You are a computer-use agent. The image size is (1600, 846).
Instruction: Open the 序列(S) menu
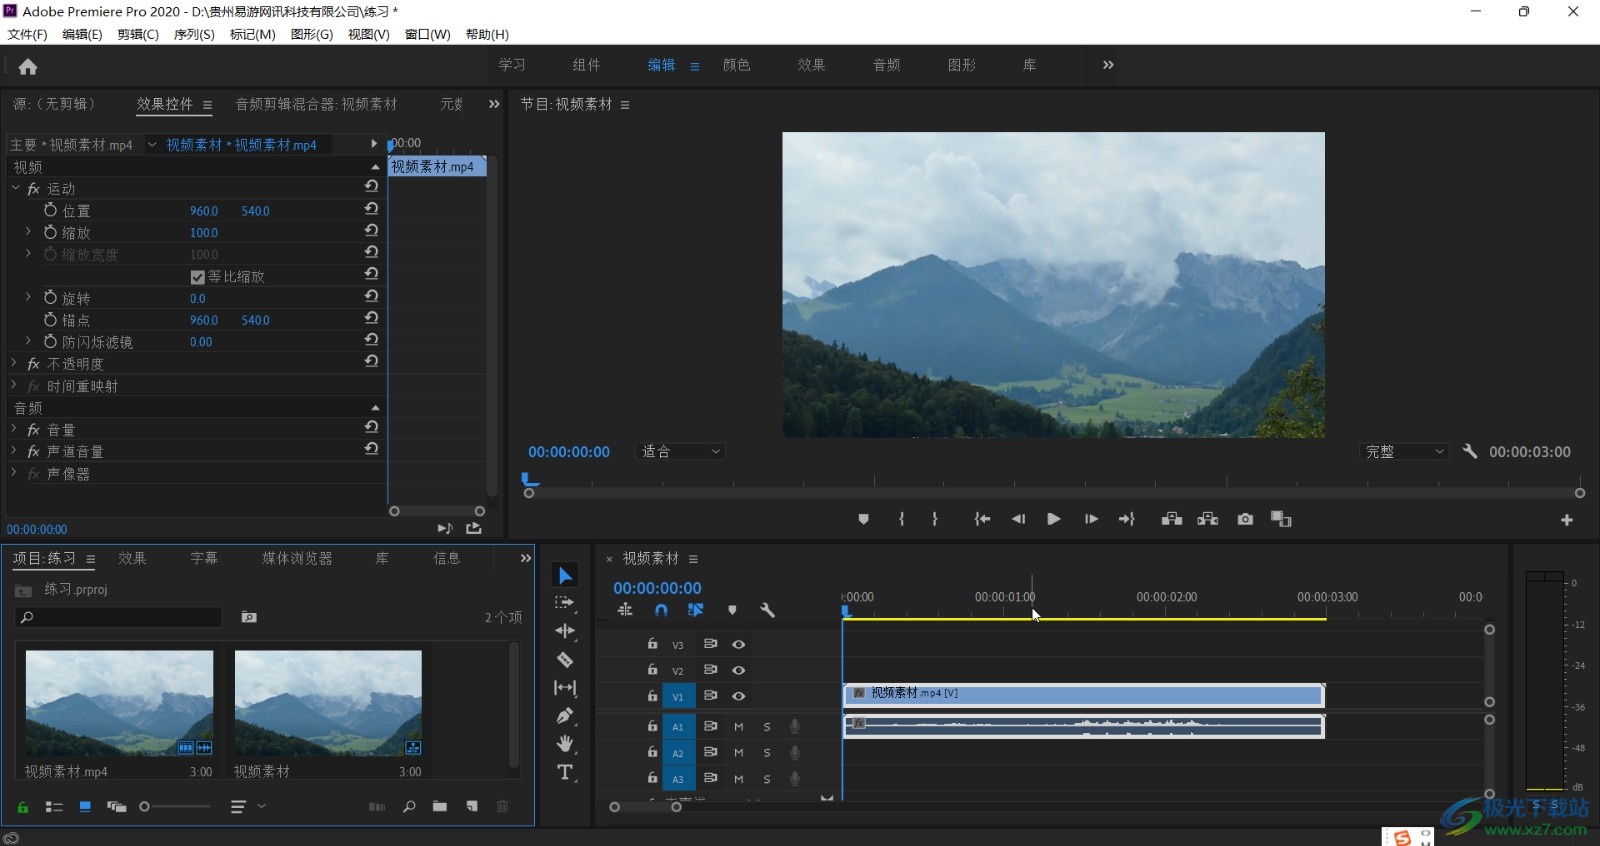(x=194, y=34)
